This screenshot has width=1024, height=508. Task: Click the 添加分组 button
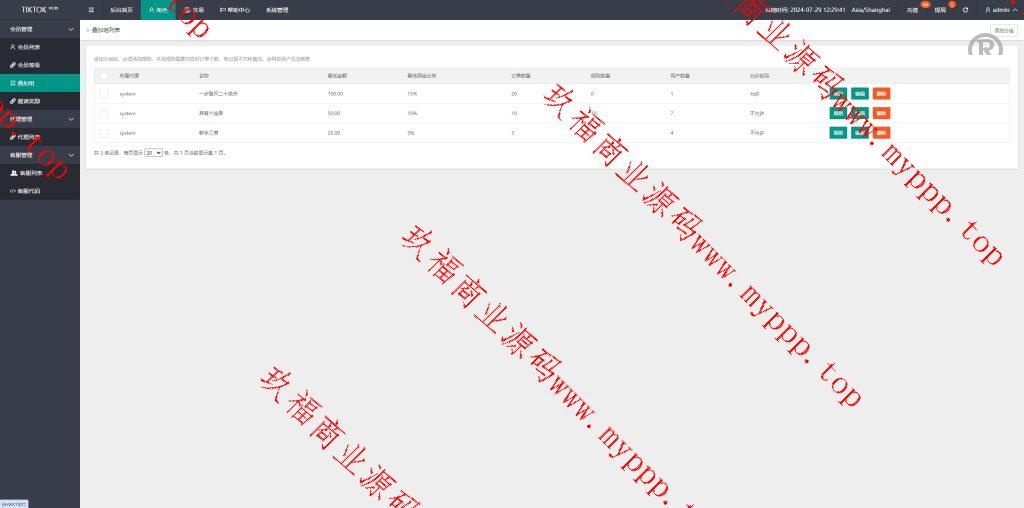point(1003,30)
